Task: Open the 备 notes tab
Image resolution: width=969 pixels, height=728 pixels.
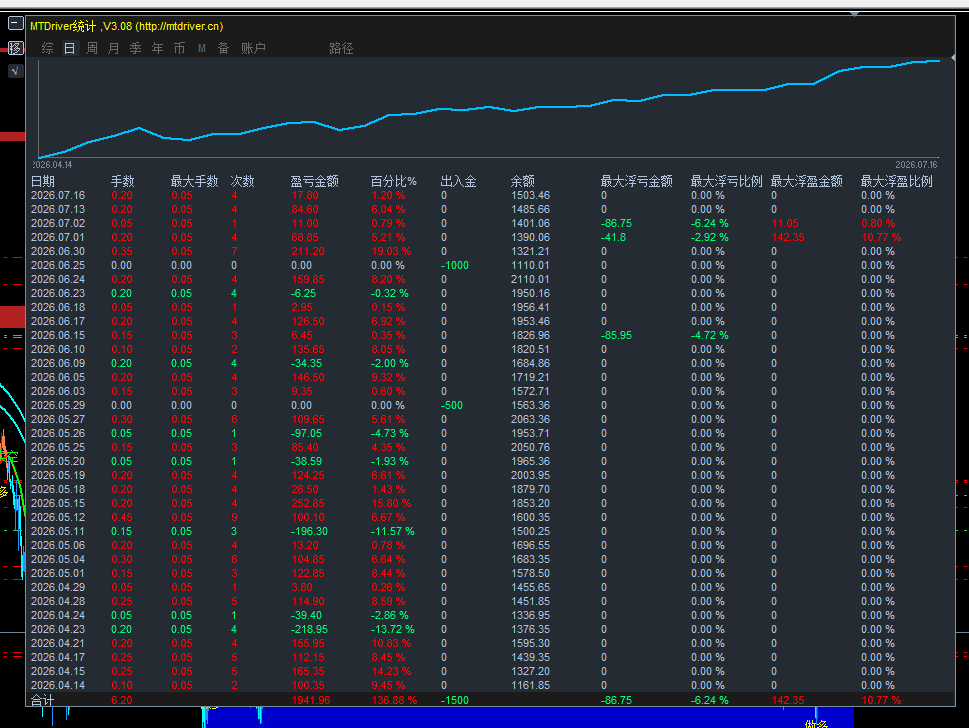Action: 224,48
